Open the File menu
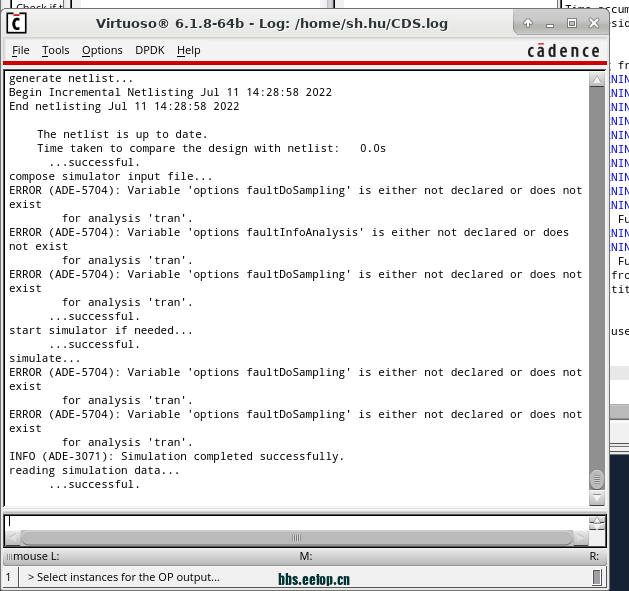 pyautogui.click(x=20, y=51)
